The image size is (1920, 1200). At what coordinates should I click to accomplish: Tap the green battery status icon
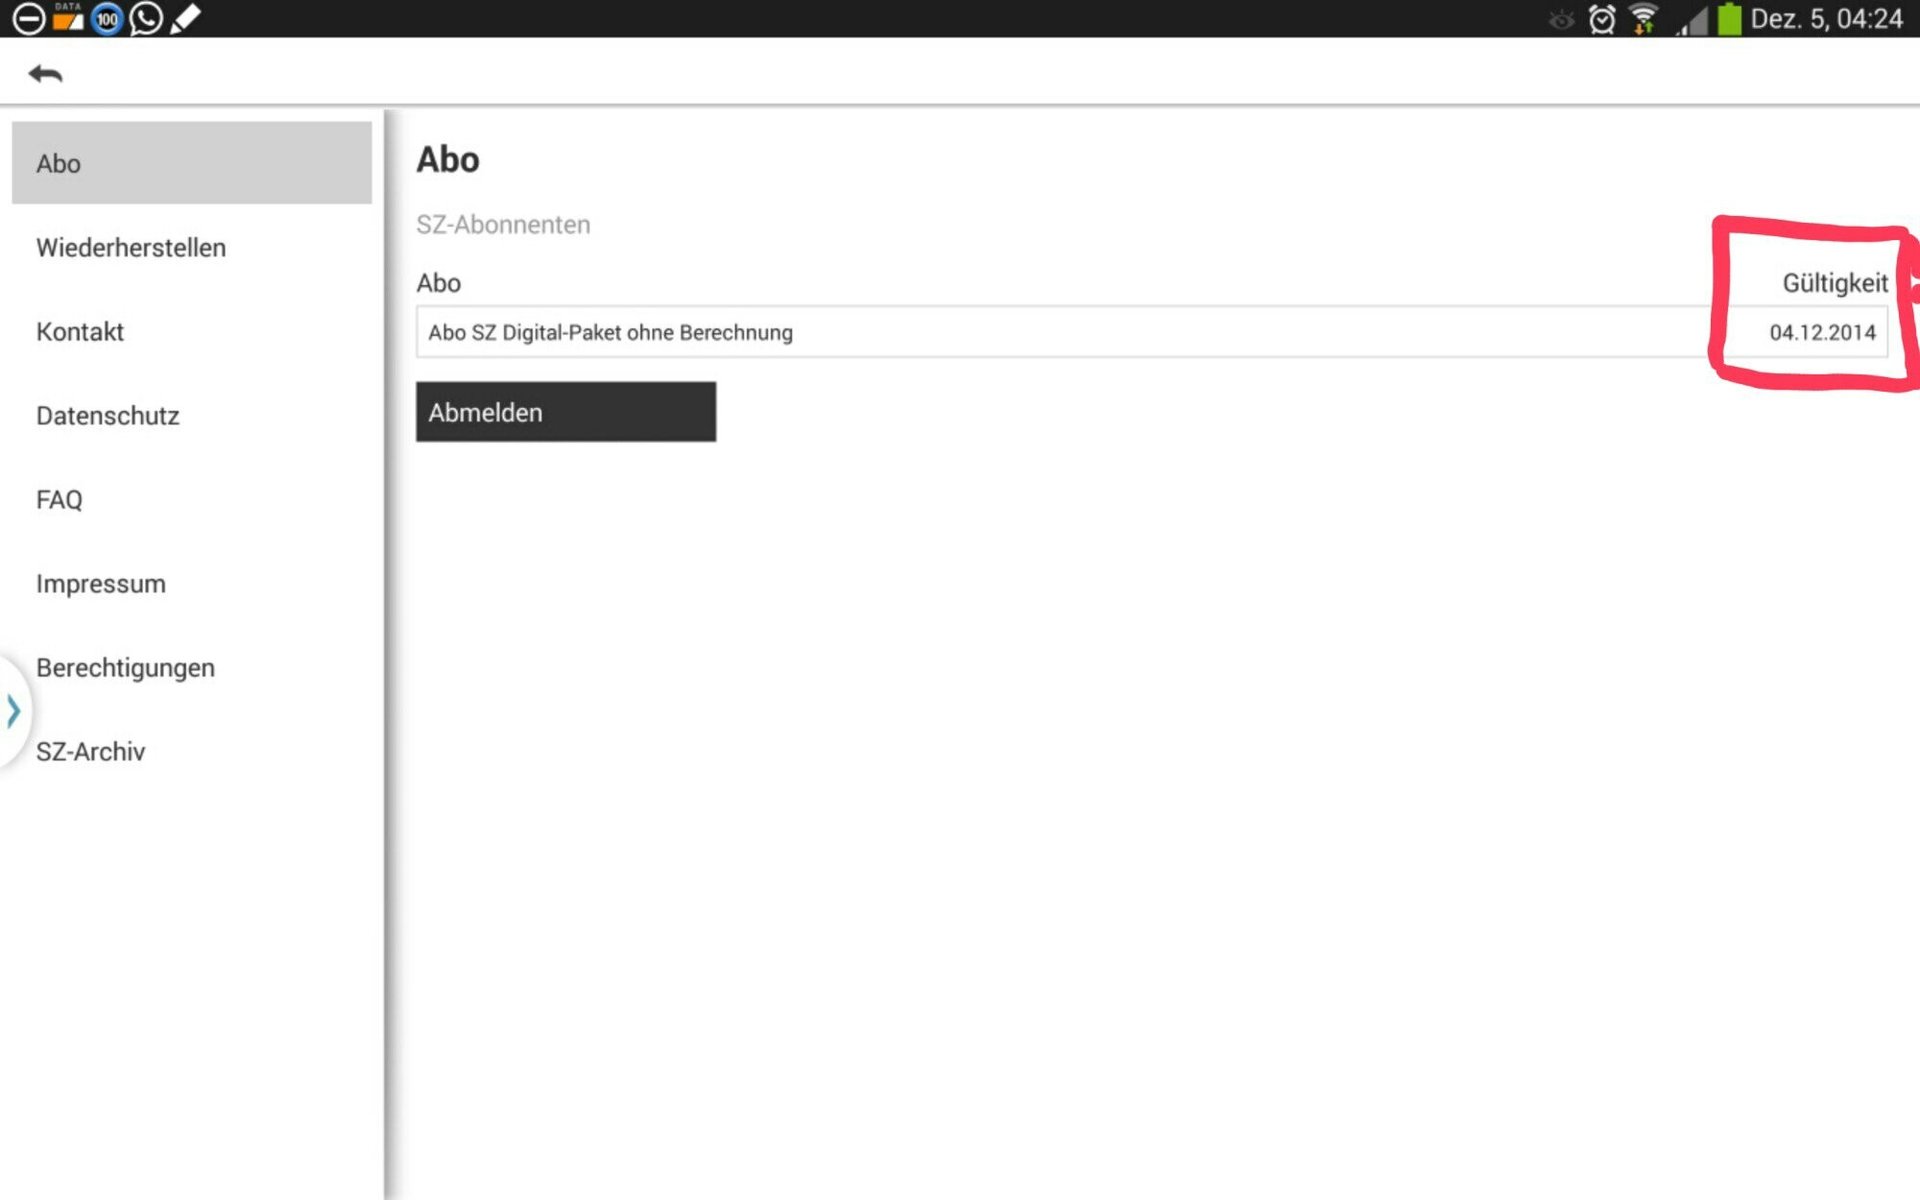coord(1729,19)
